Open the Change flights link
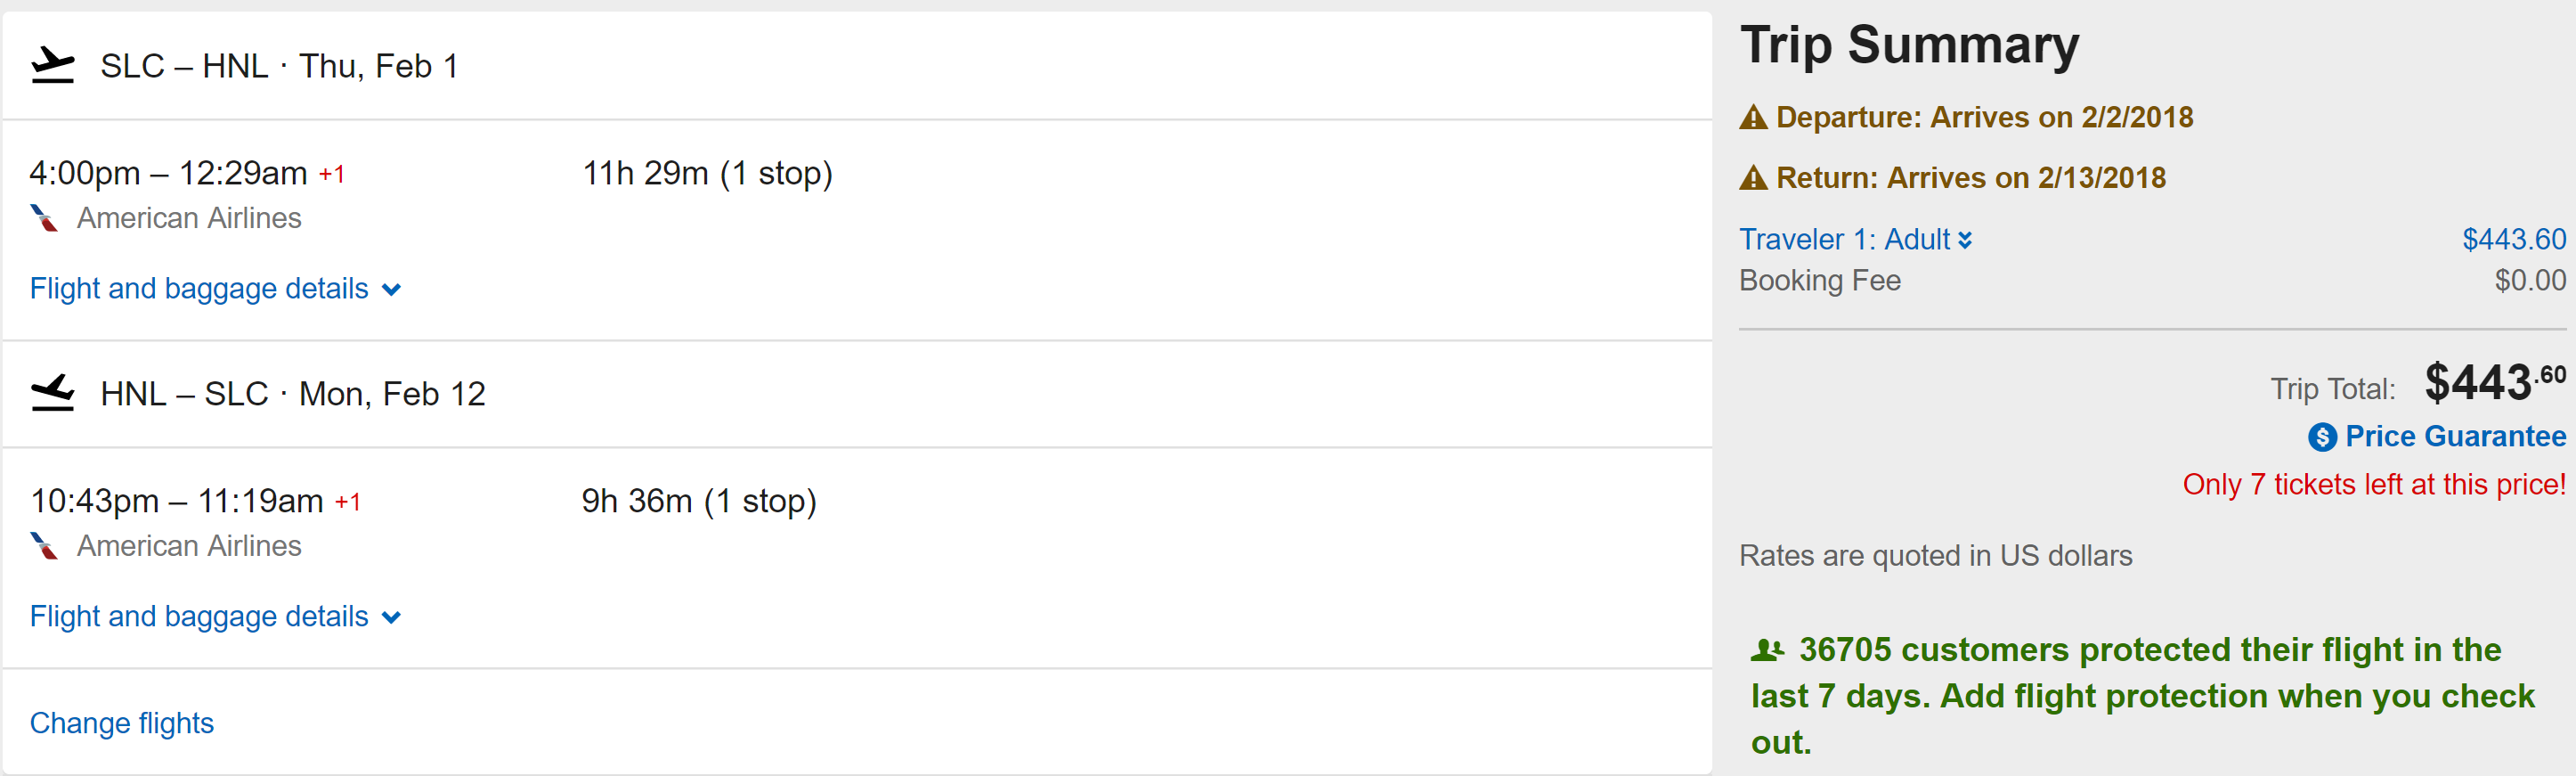2576x776 pixels. pyautogui.click(x=122, y=723)
